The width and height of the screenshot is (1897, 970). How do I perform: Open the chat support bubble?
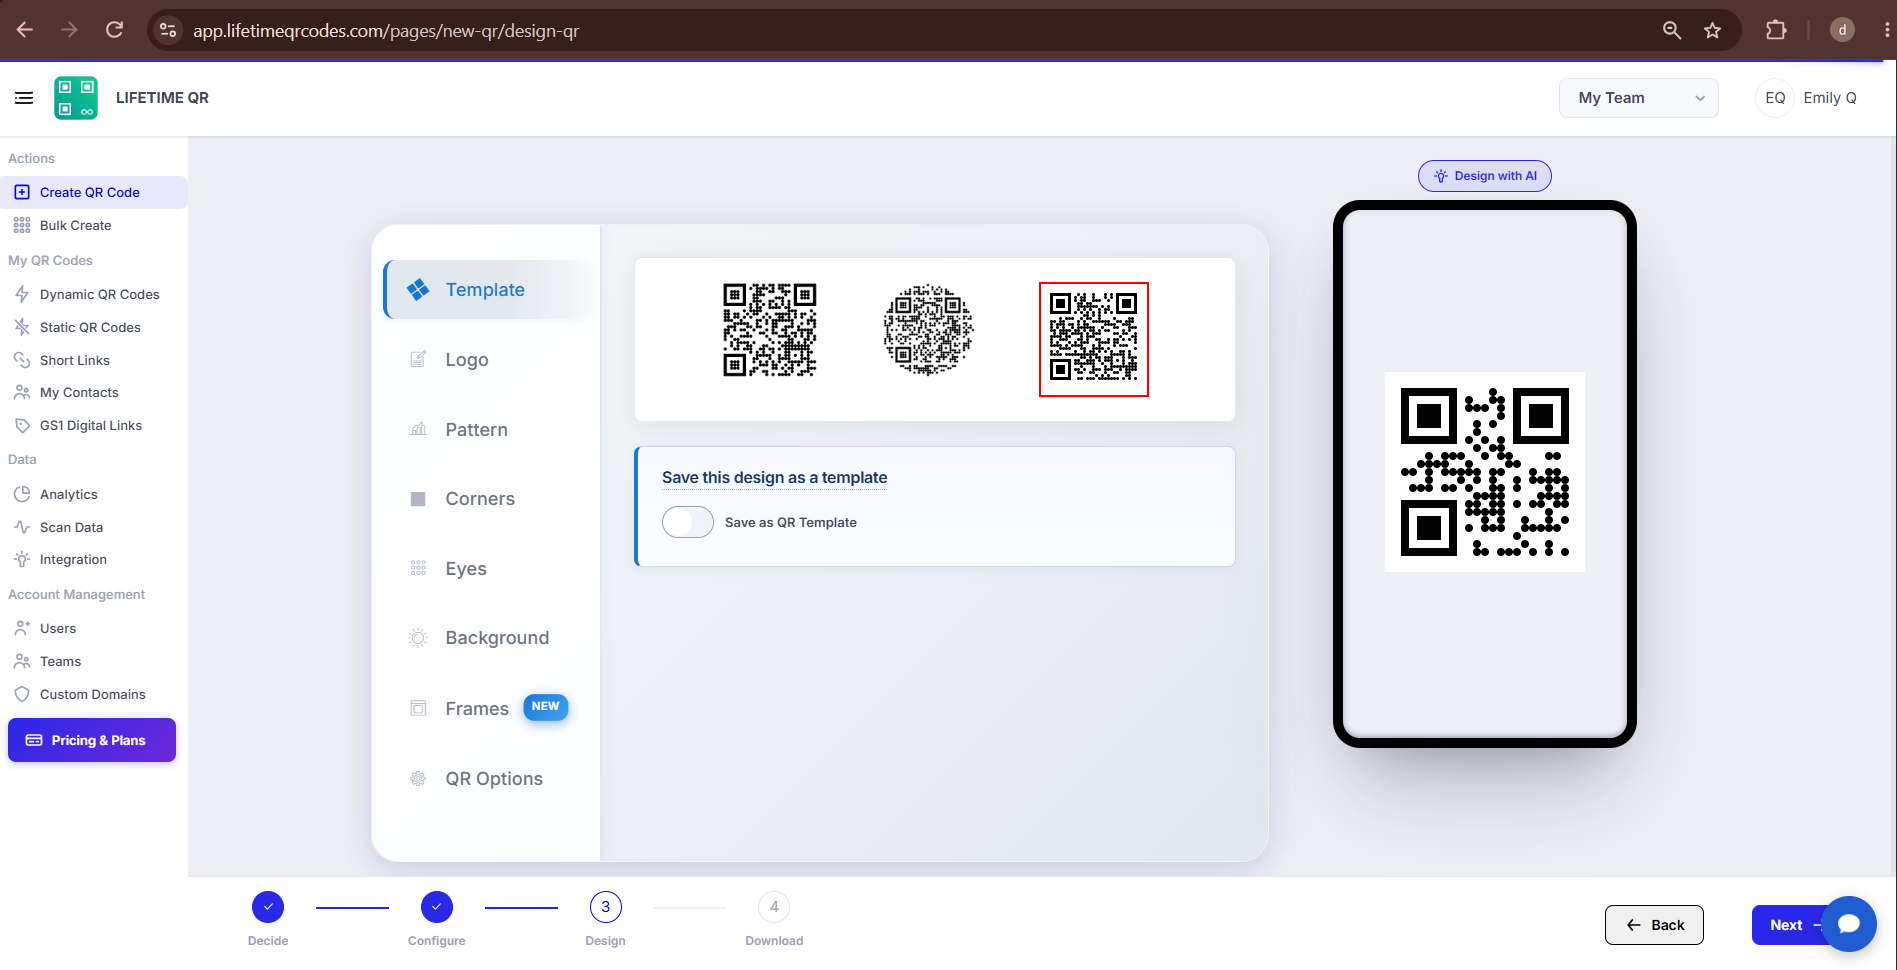point(1849,924)
